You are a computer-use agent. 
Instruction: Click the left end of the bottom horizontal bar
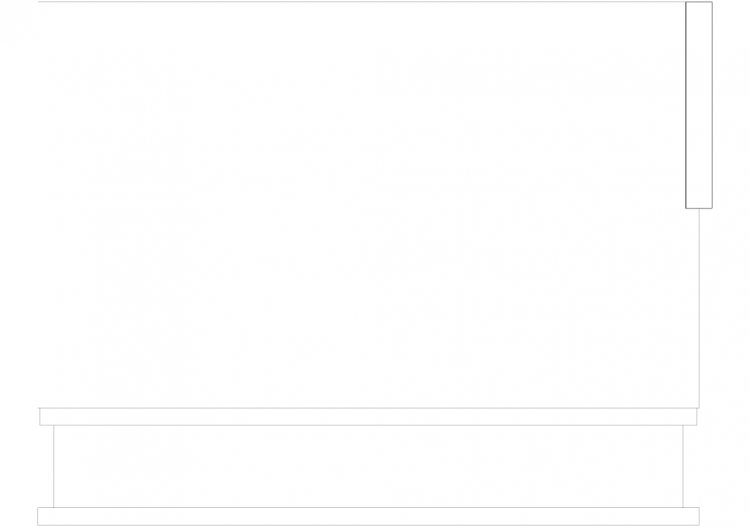[38, 516]
